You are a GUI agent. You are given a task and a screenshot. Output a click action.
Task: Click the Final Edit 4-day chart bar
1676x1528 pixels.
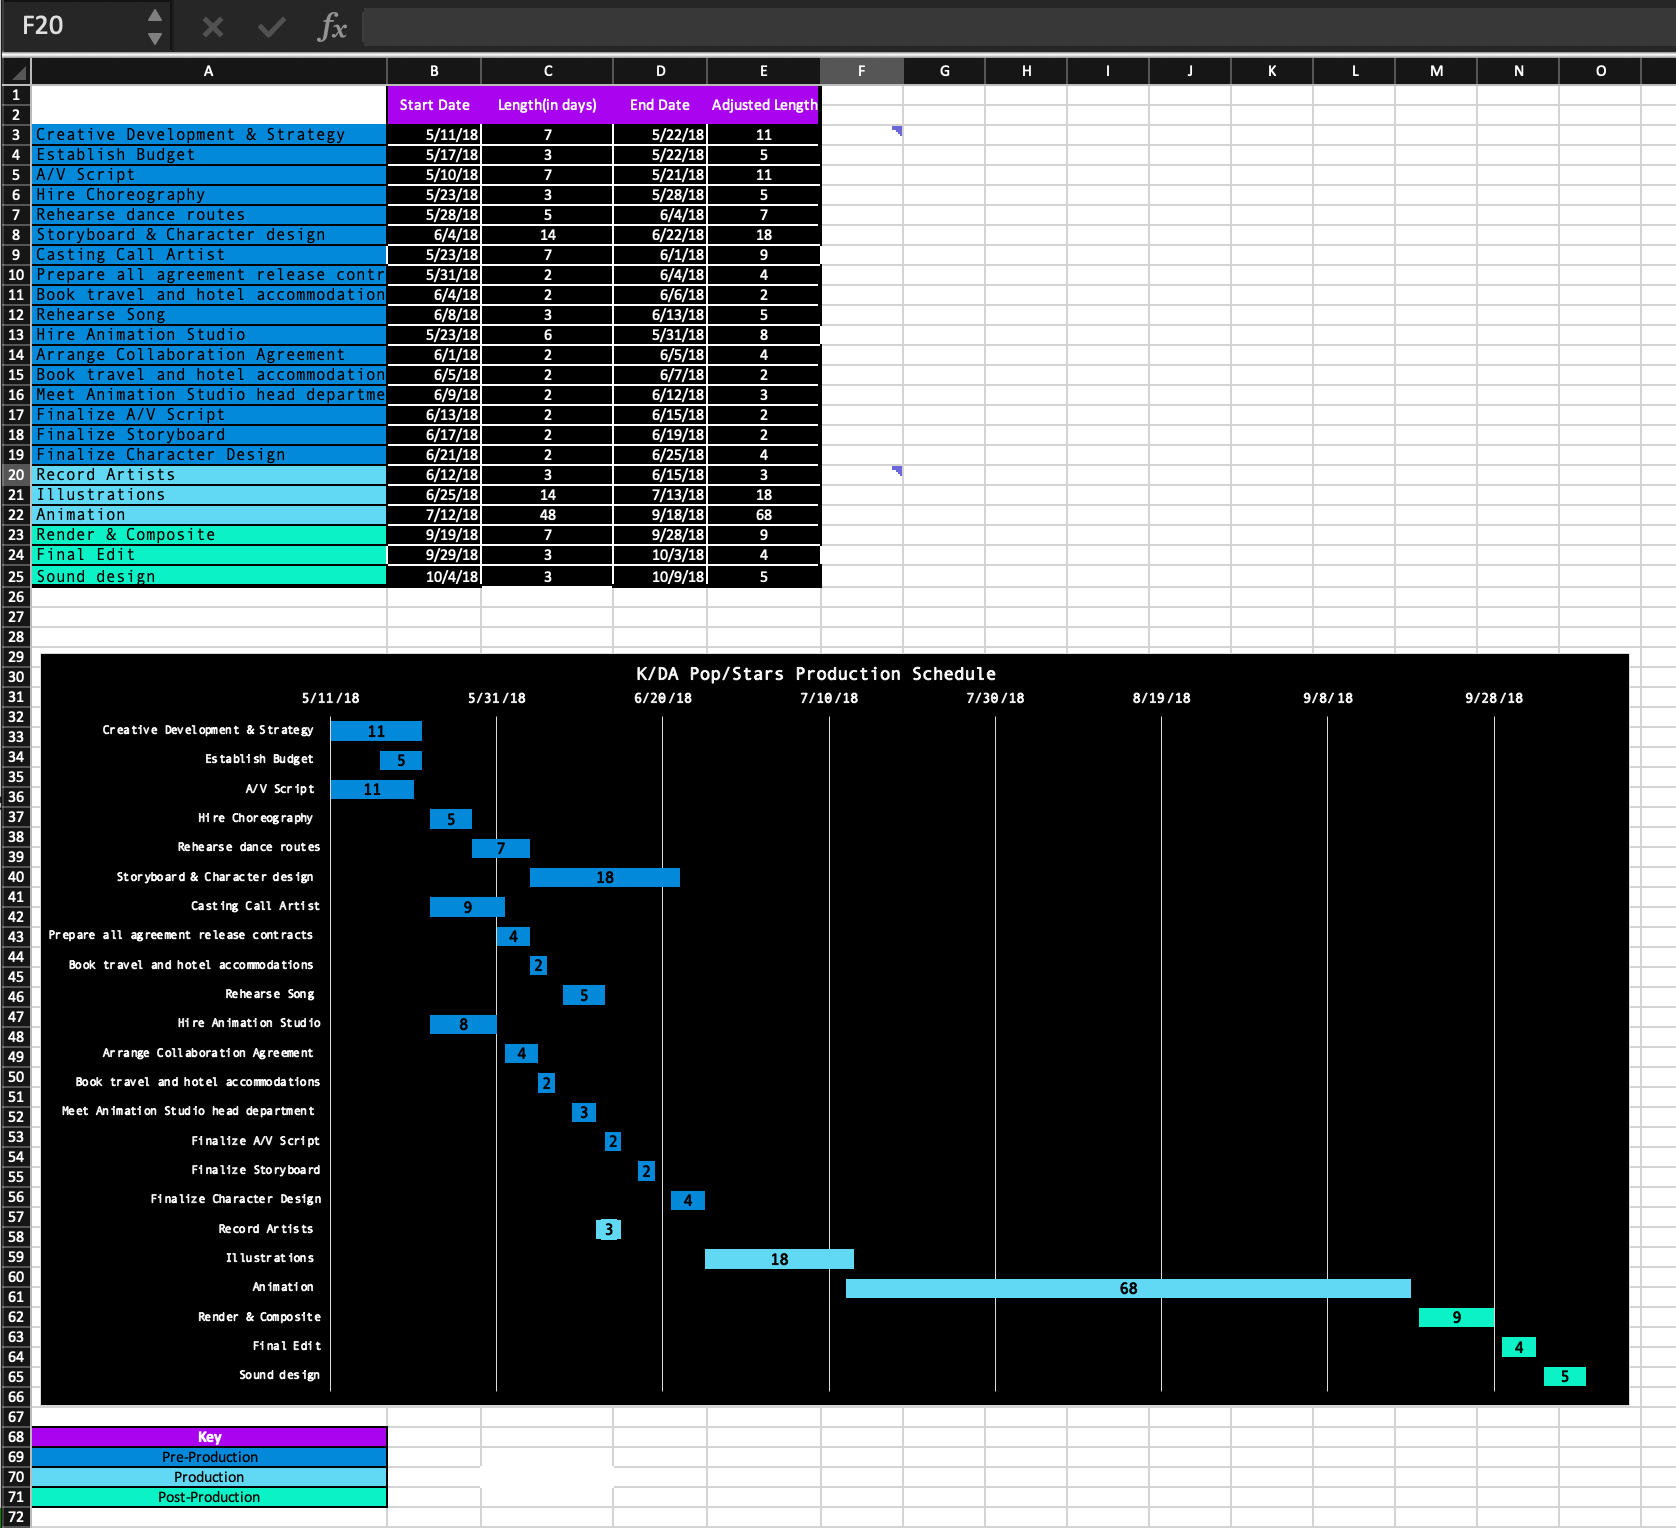[1519, 1347]
